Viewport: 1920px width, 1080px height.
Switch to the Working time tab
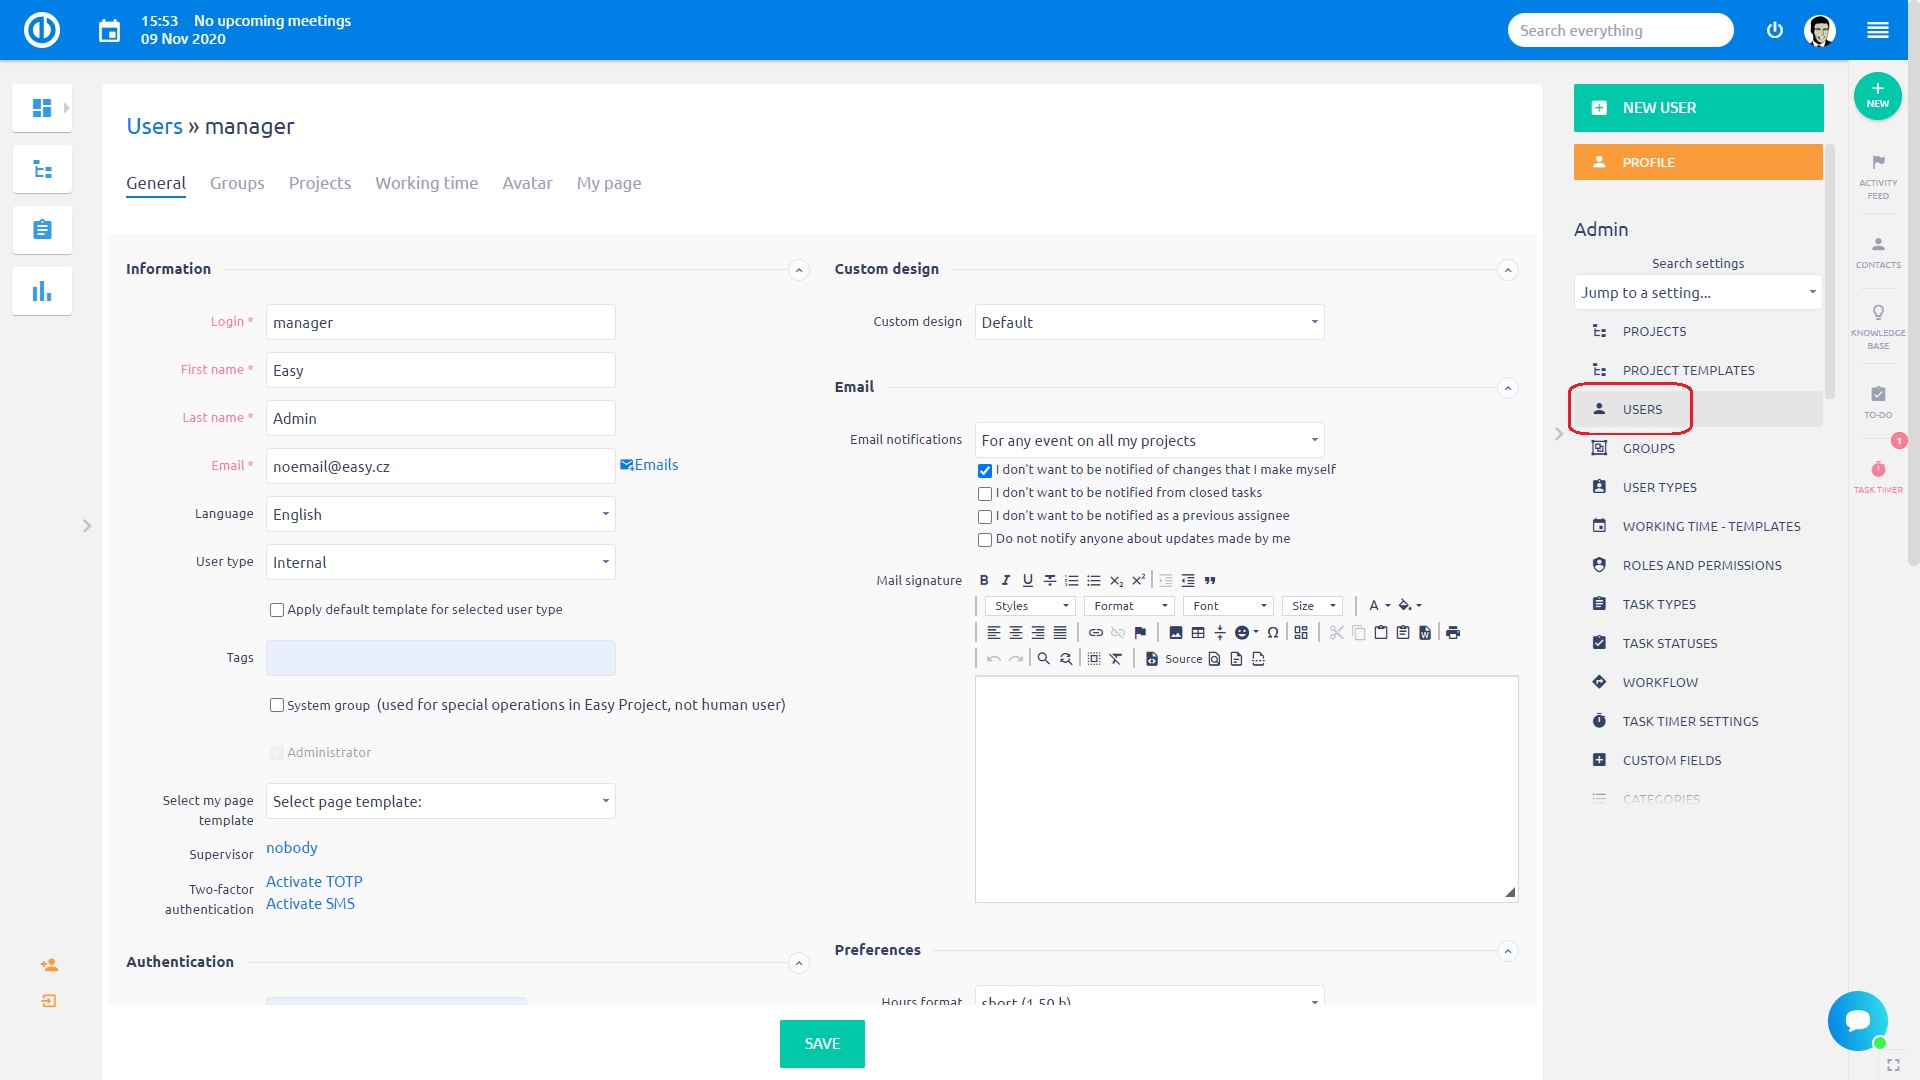[x=426, y=182]
